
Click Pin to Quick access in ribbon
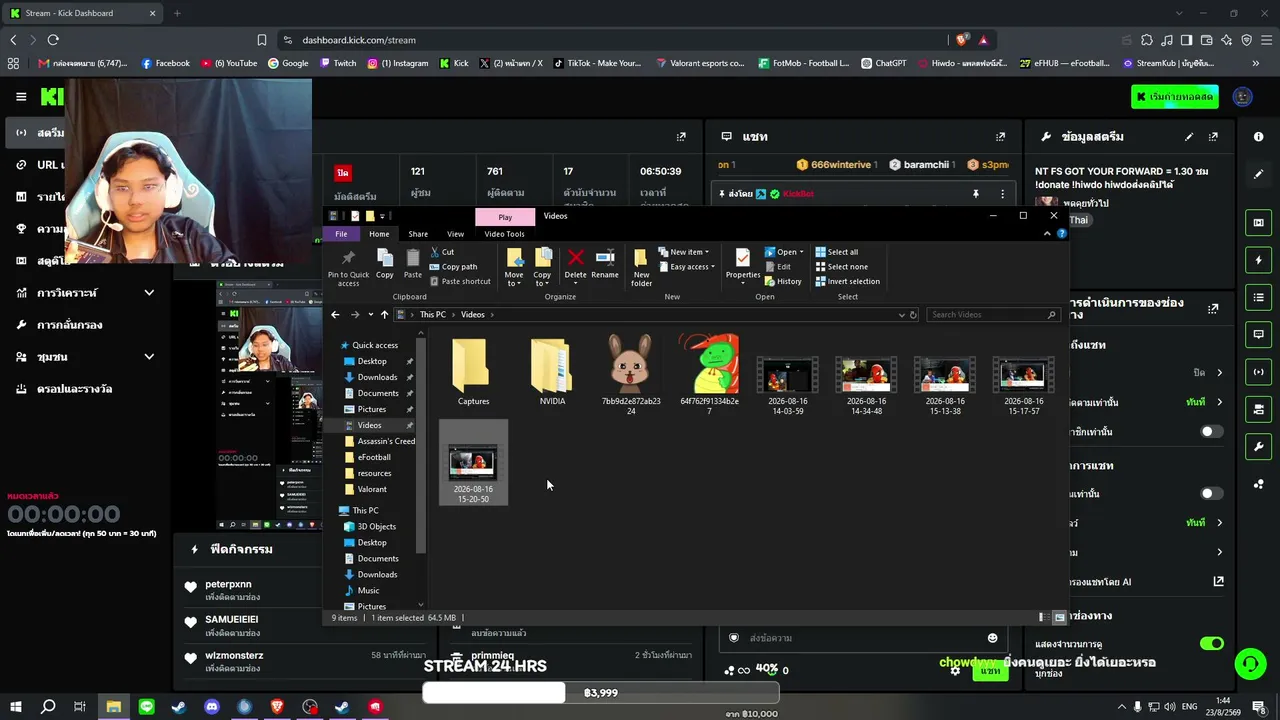coord(348,268)
